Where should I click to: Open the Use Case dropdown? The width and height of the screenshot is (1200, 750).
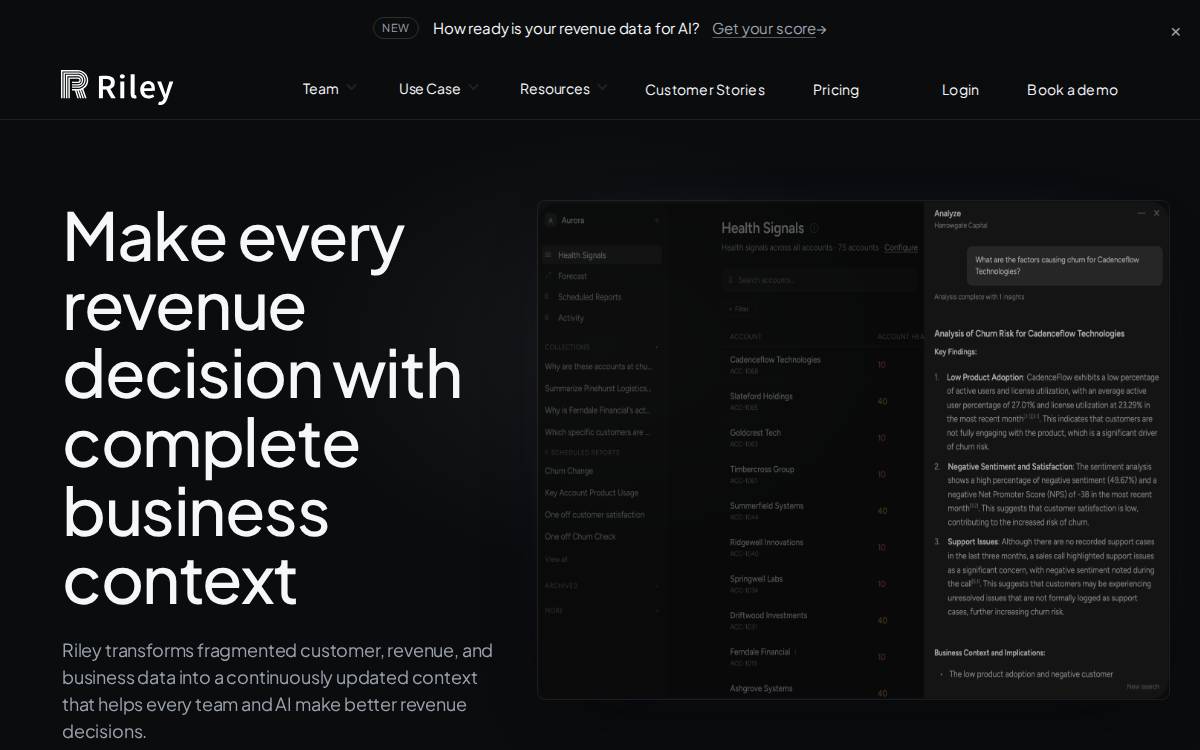(x=438, y=89)
